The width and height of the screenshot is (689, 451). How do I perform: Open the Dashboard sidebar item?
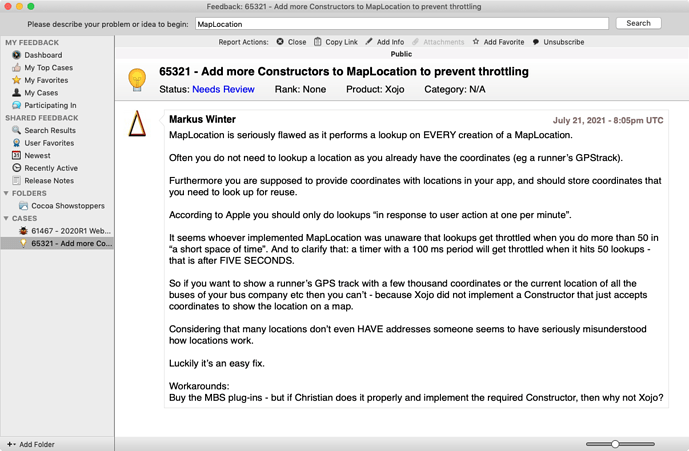coord(57,55)
